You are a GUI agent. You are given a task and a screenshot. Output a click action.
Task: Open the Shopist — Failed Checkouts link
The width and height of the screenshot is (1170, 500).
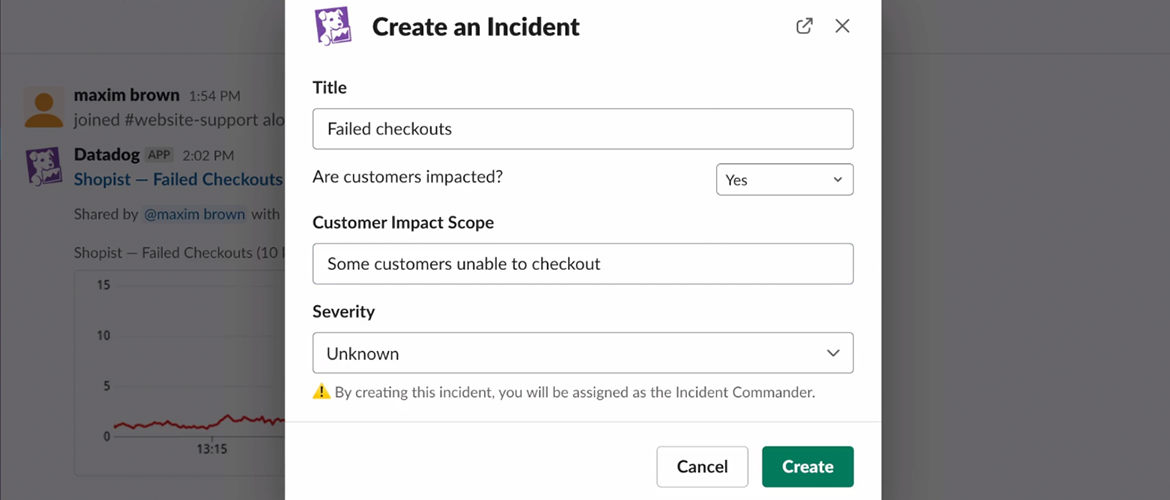pos(178,180)
